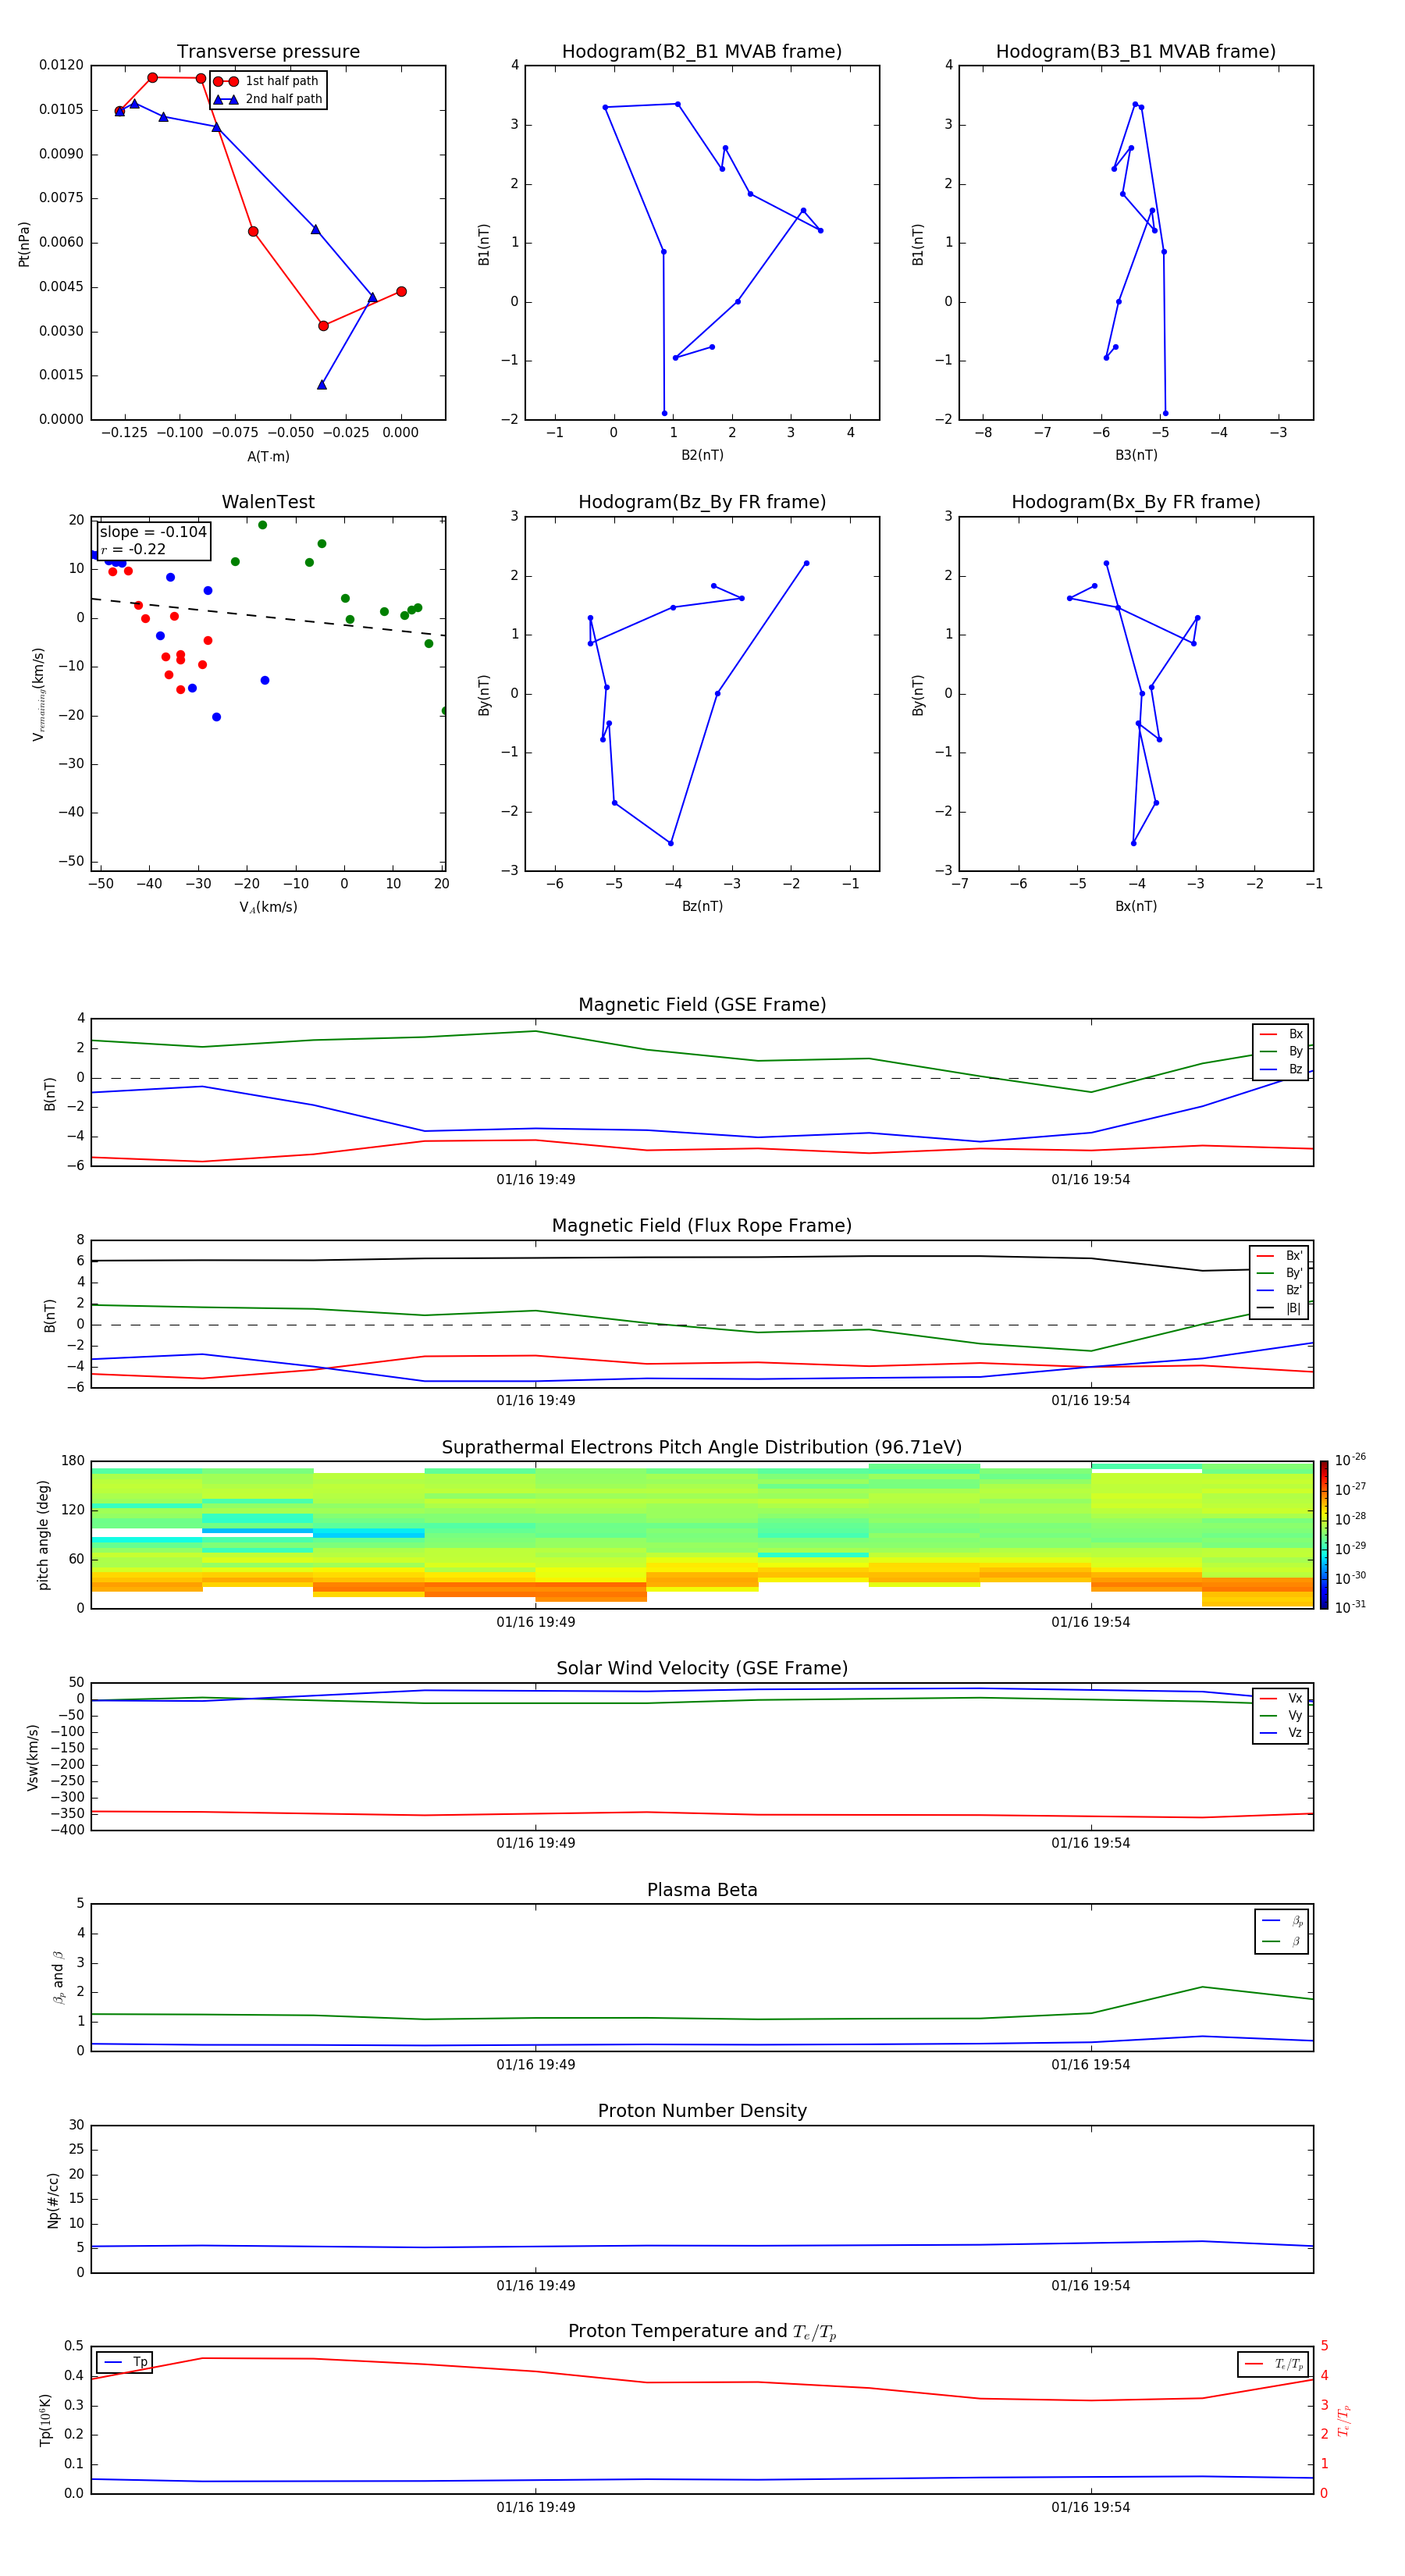1405x2576 pixels.
Task: Click the 'Hodogram(B2_B1 MVAB frame)' title
Action: click(702, 52)
